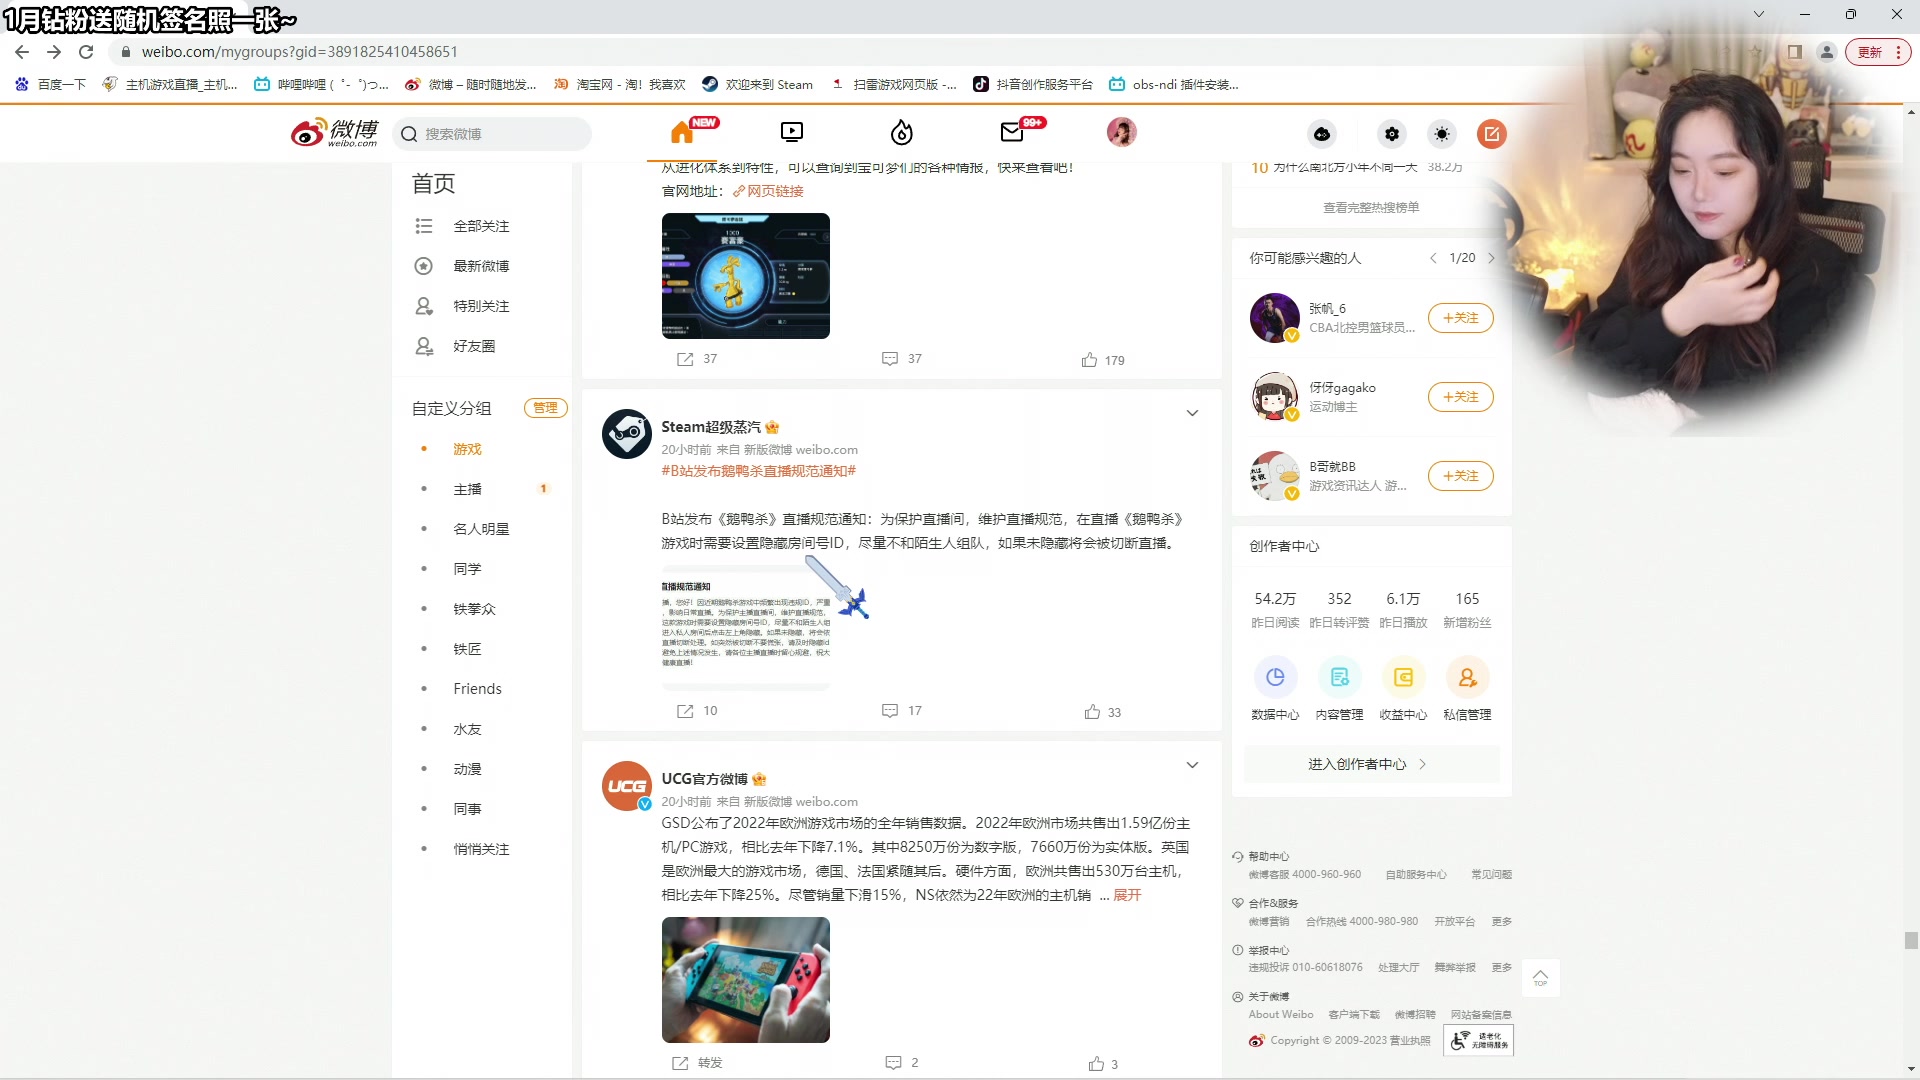Follow 张帆_6
Image resolution: width=1920 pixels, height=1080 pixels.
click(x=1461, y=318)
